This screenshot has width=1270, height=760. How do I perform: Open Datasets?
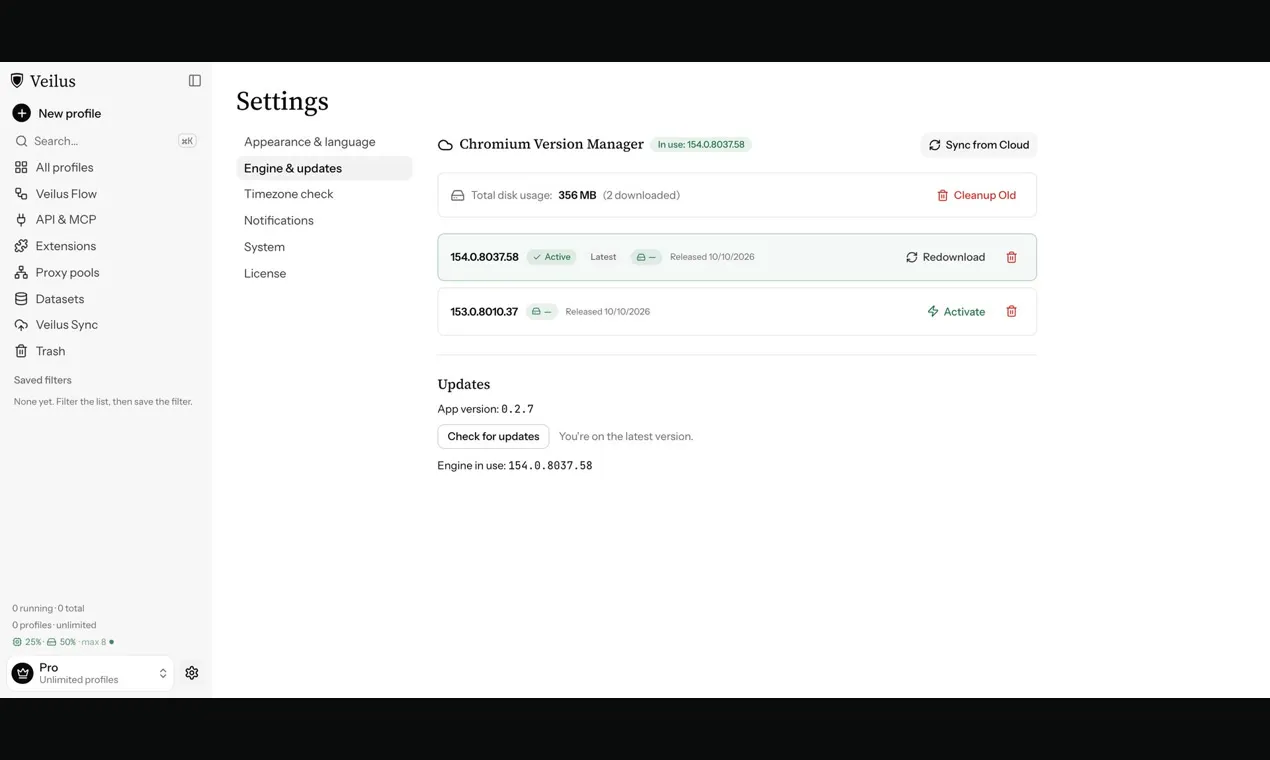click(x=60, y=299)
